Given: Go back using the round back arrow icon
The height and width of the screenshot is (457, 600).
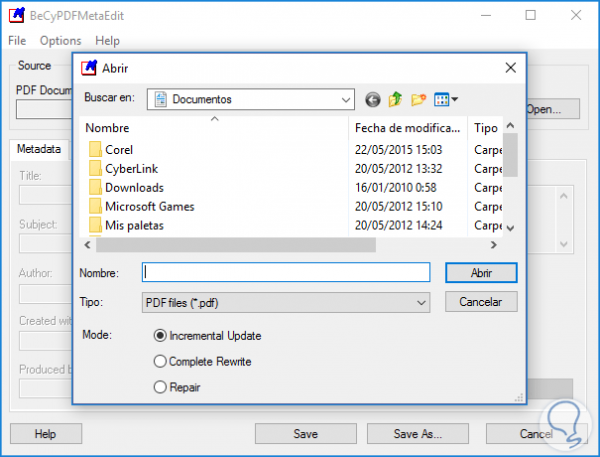Looking at the screenshot, I should pos(372,100).
